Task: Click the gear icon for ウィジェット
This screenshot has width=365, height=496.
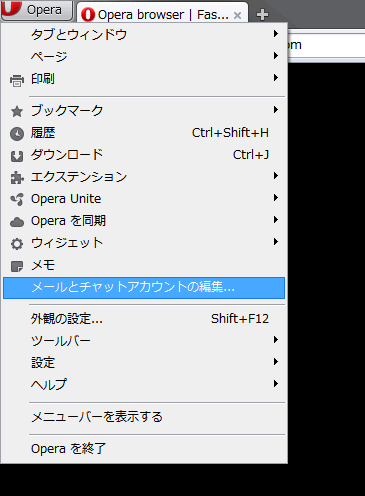Action: pyautogui.click(x=17, y=244)
